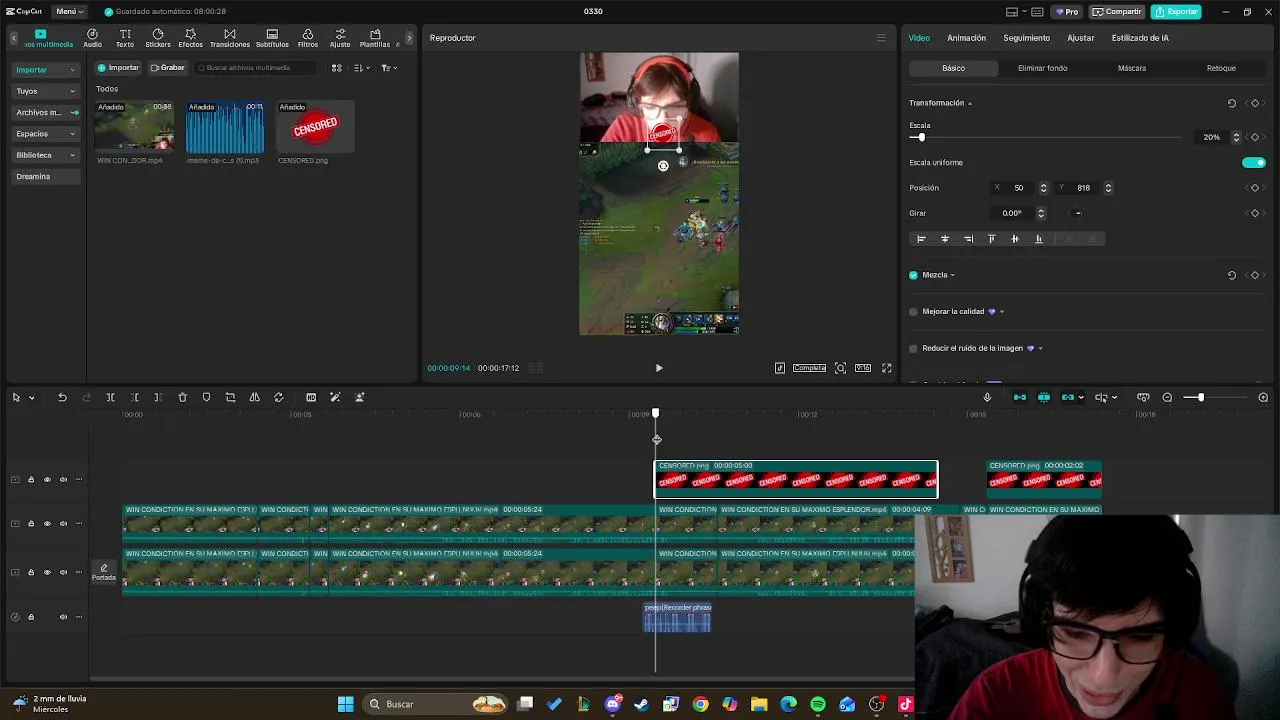Click the Spotify icon in the taskbar
This screenshot has height=720, width=1280.
pyautogui.click(x=818, y=704)
